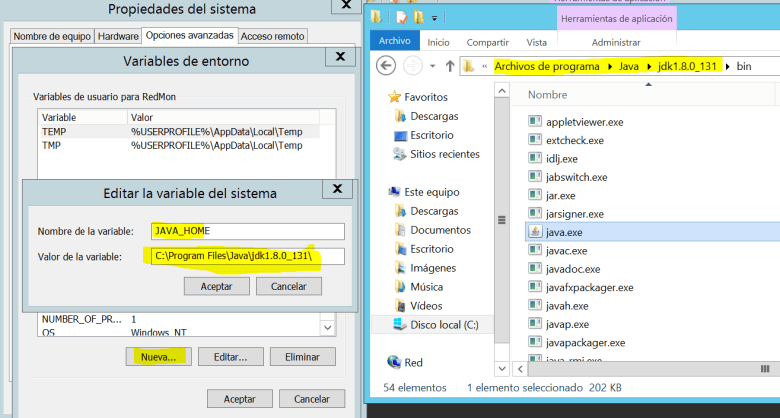This screenshot has height=418, width=780.
Task: Click the javac.exe file icon
Action: 535,250
